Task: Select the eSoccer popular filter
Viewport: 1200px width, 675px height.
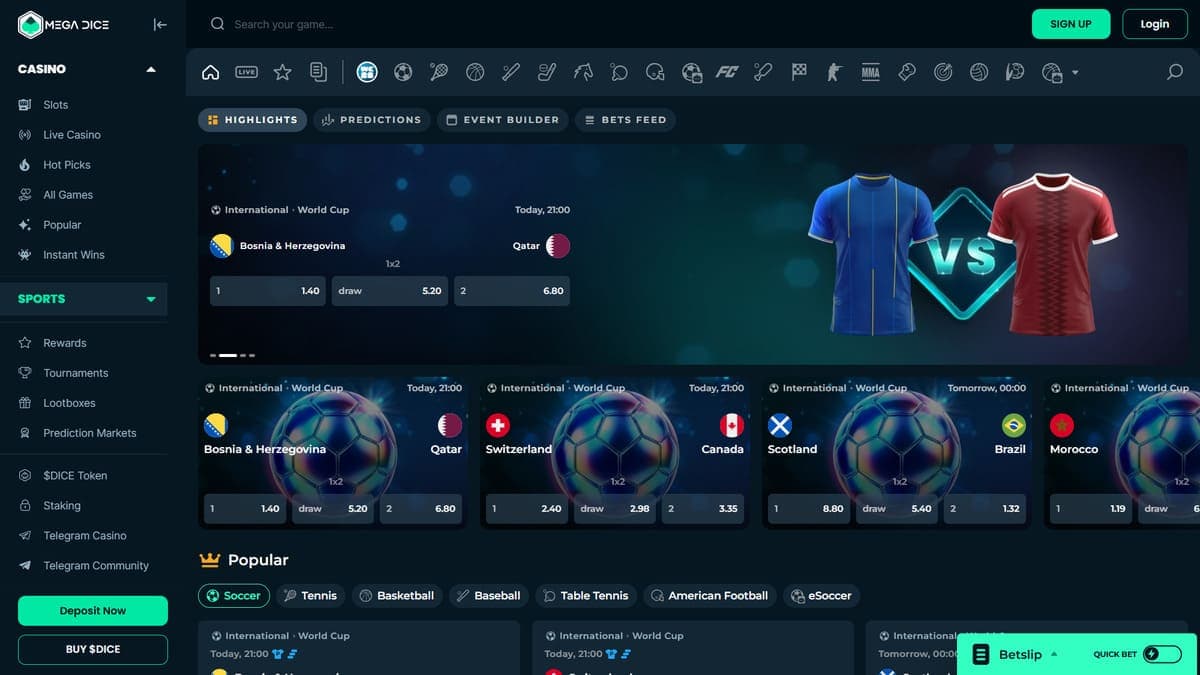Action: 822,595
